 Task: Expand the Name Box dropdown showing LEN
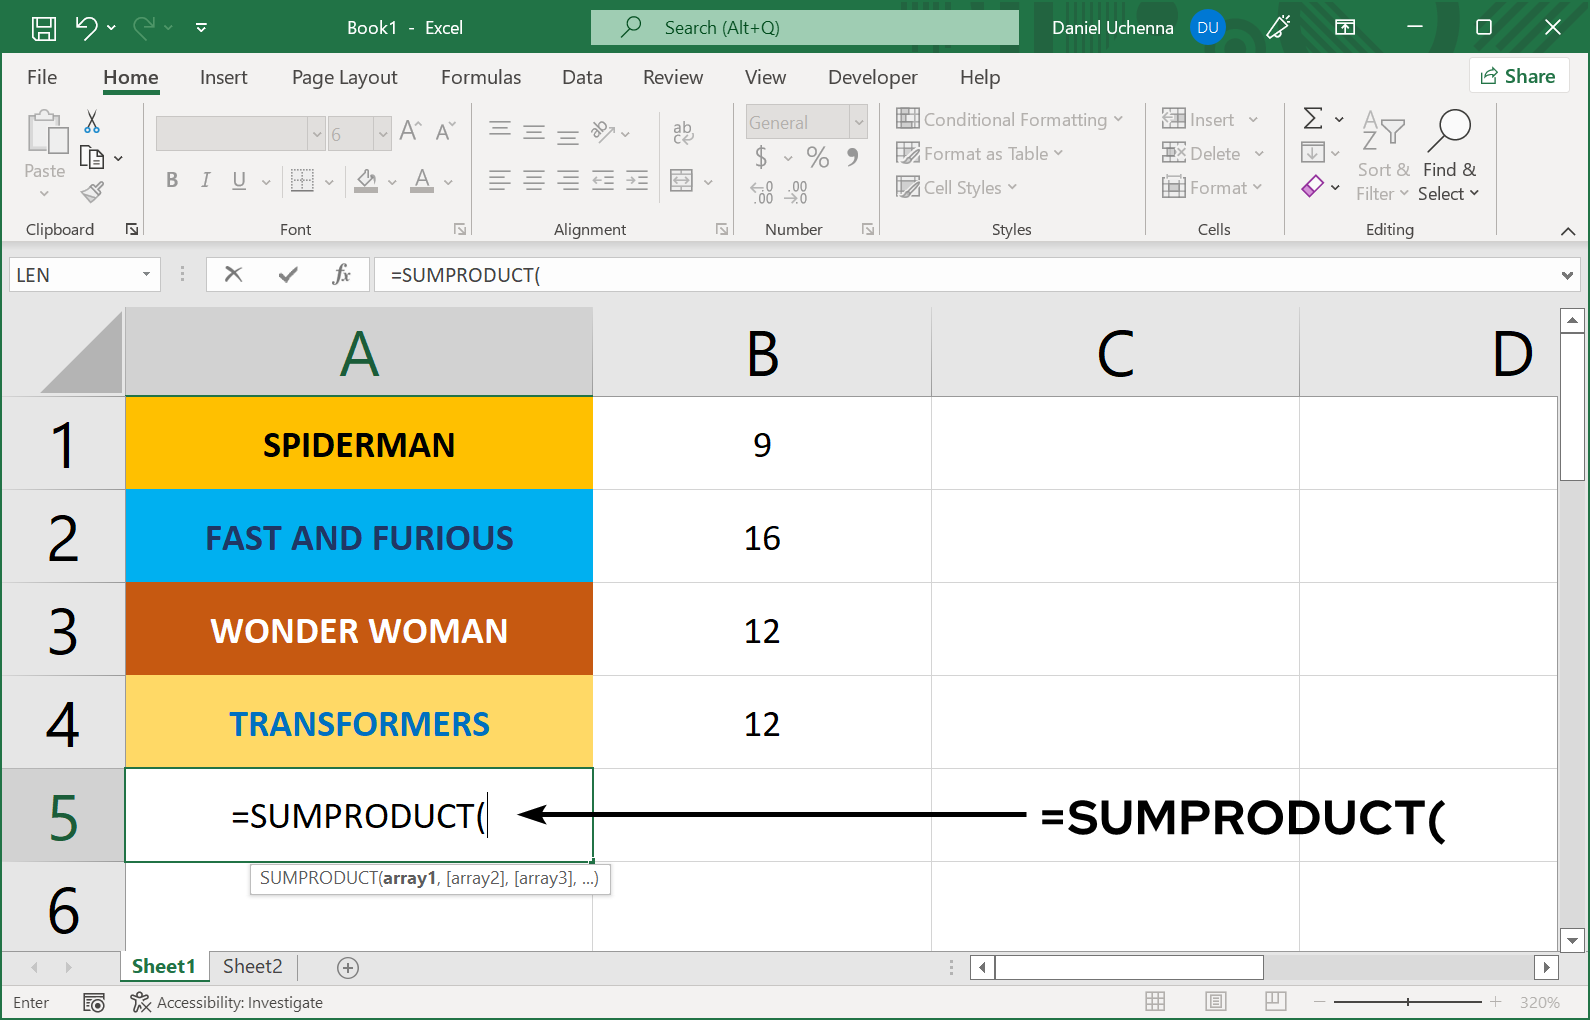click(x=146, y=274)
